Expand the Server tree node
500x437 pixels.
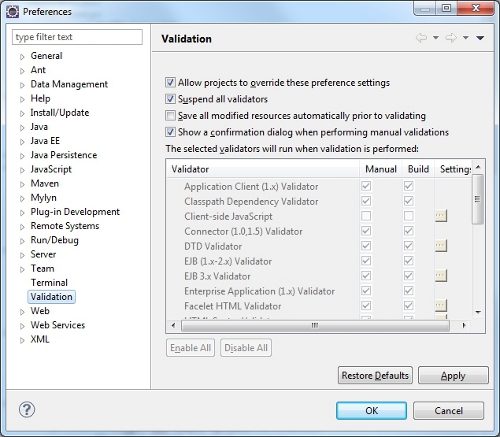pos(22,255)
